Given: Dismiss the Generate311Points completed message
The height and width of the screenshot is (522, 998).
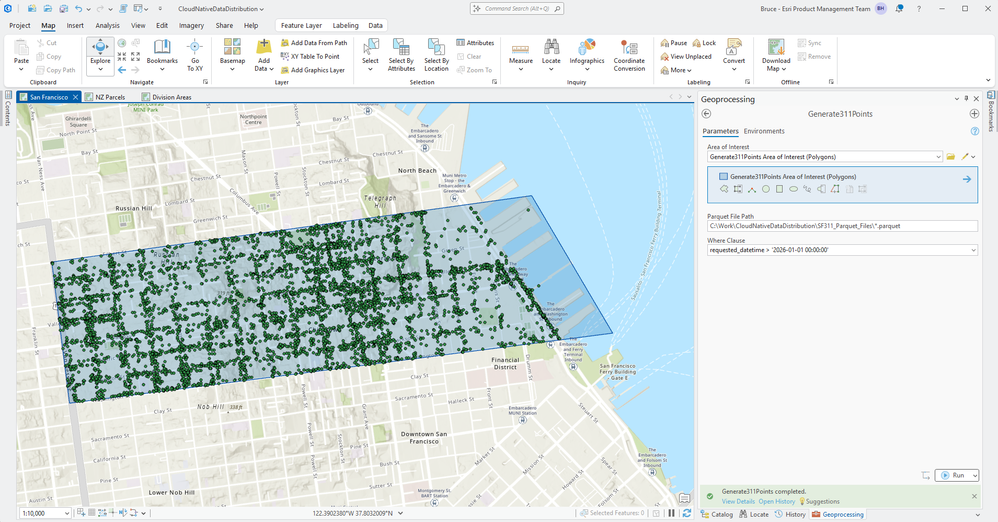Looking at the screenshot, I should click(974, 496).
